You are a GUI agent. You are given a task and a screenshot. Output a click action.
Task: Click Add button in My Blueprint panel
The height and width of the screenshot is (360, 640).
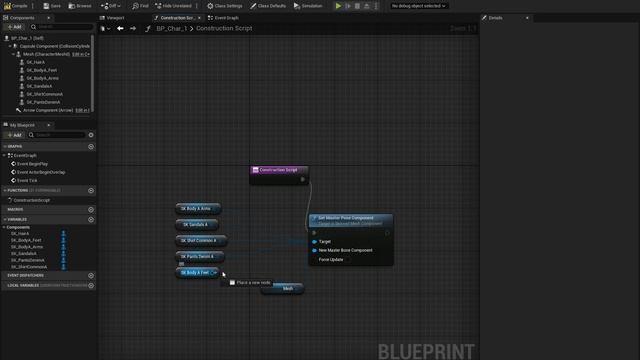click(14, 135)
